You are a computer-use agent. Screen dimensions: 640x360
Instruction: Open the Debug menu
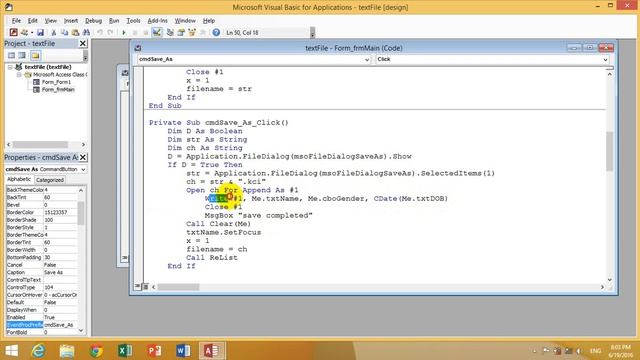click(93, 20)
